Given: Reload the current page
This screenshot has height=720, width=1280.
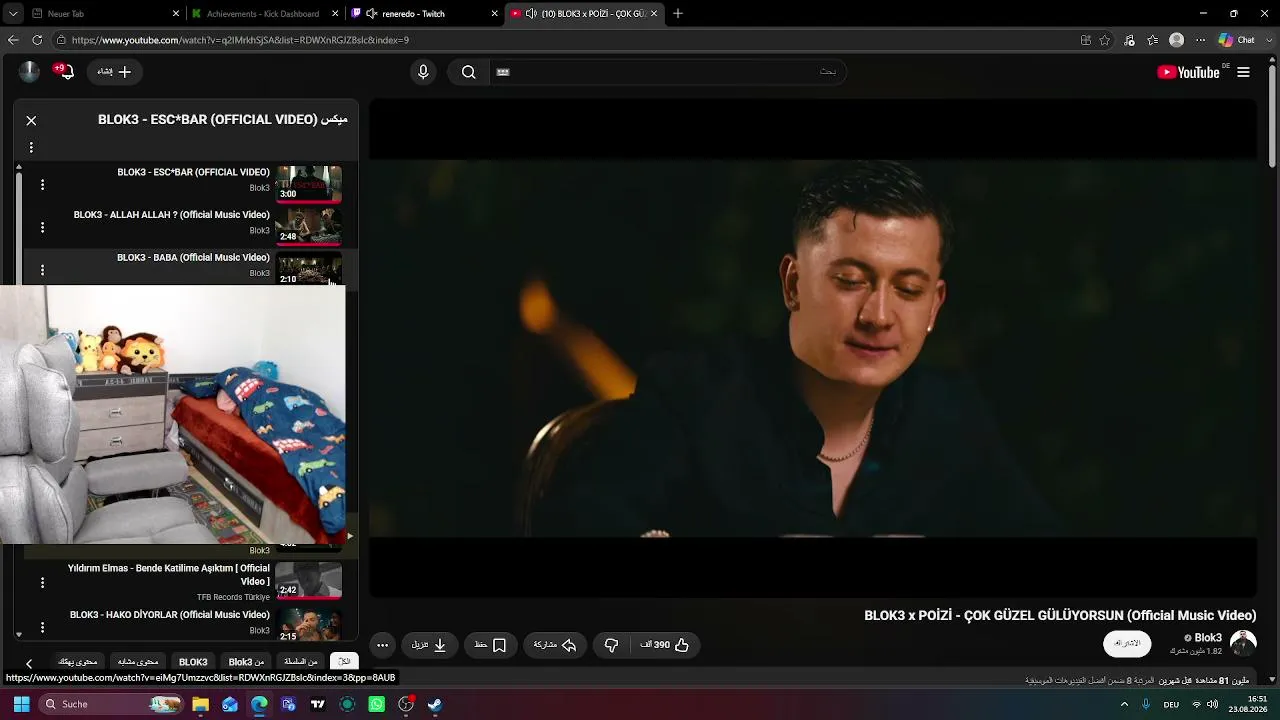Looking at the screenshot, I should pos(37,40).
